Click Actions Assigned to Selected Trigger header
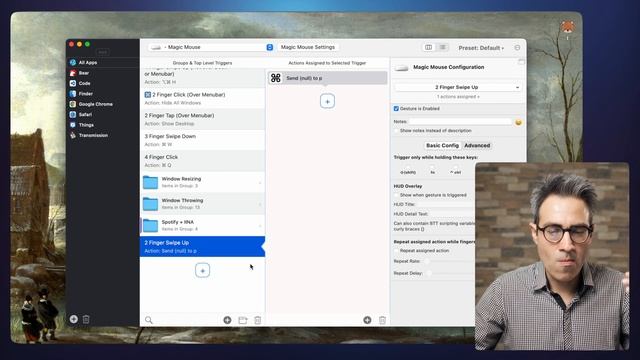Image resolution: width=640 pixels, height=360 pixels. click(327, 63)
